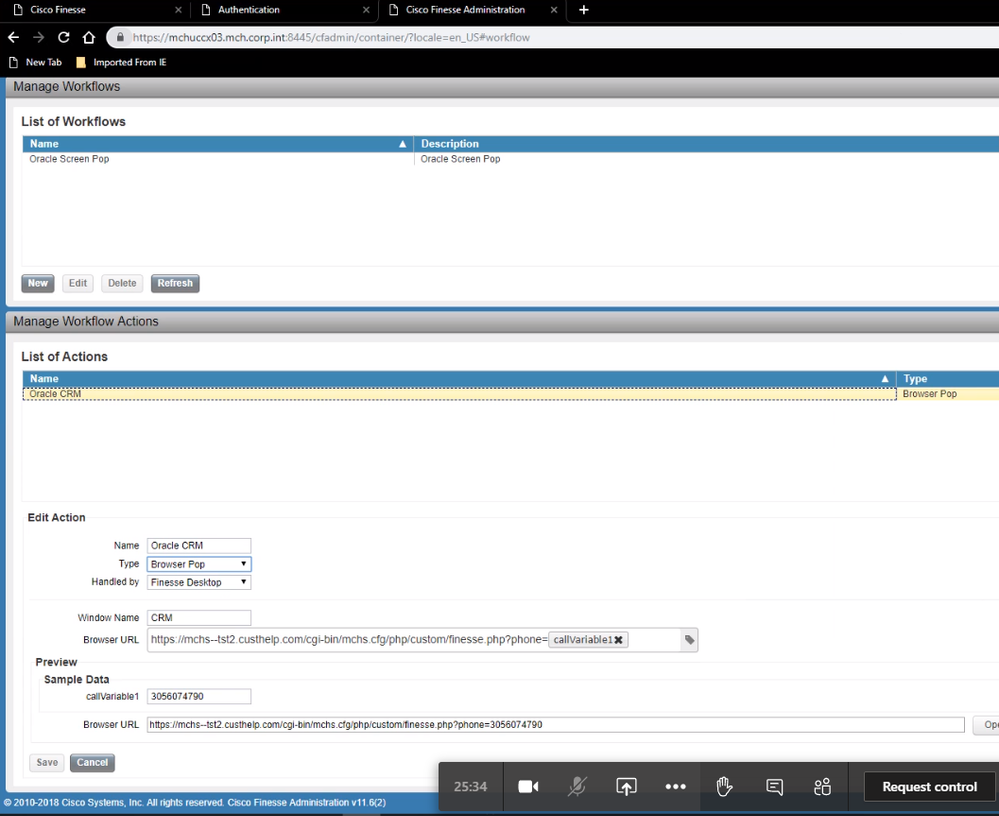Show meeting participants list

823,787
